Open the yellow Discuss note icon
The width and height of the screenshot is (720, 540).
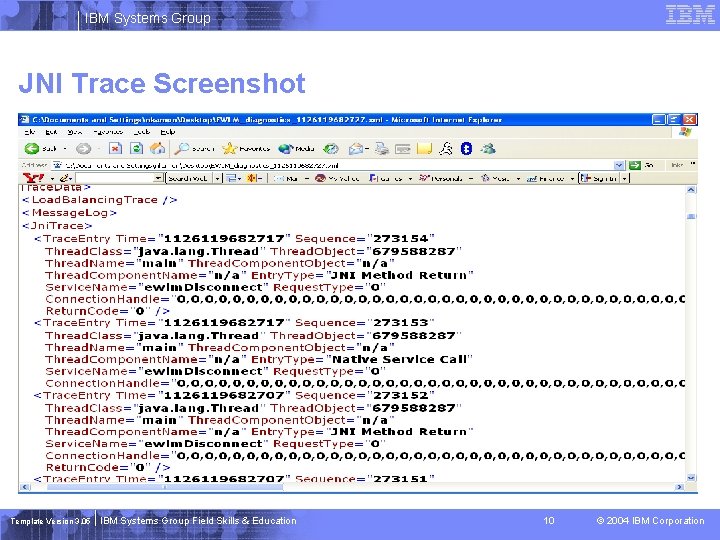click(x=424, y=148)
